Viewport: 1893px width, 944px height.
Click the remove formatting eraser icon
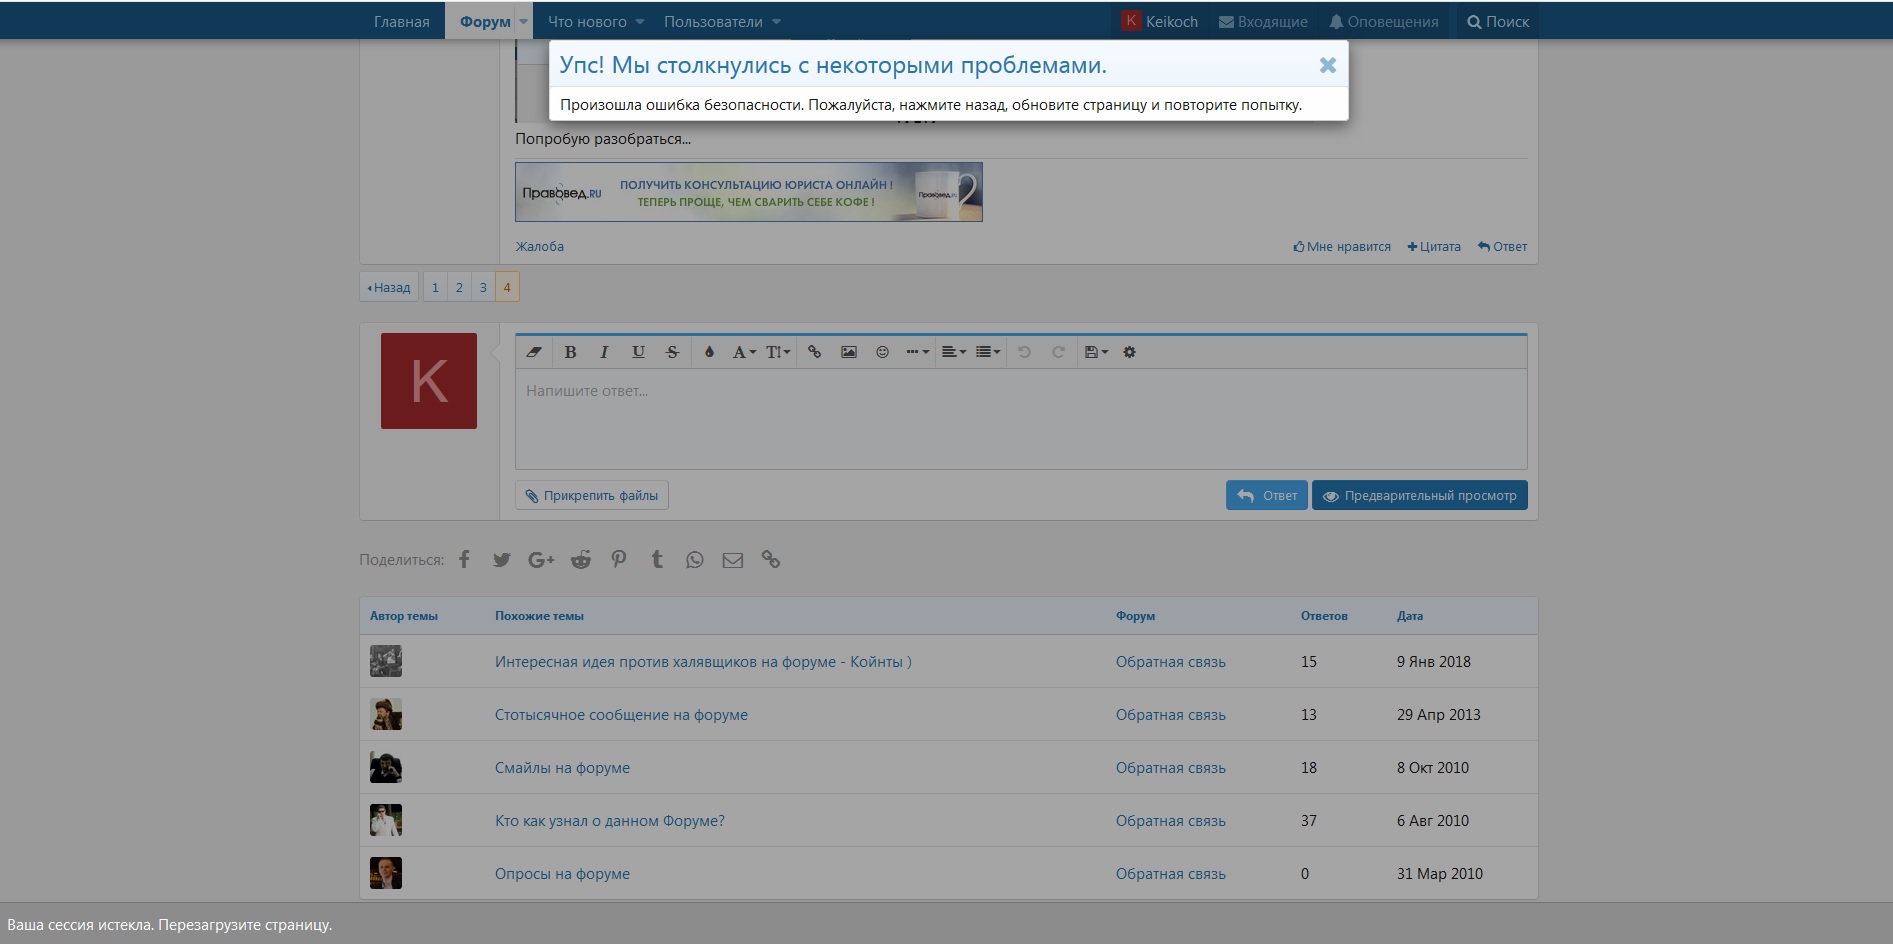(534, 352)
